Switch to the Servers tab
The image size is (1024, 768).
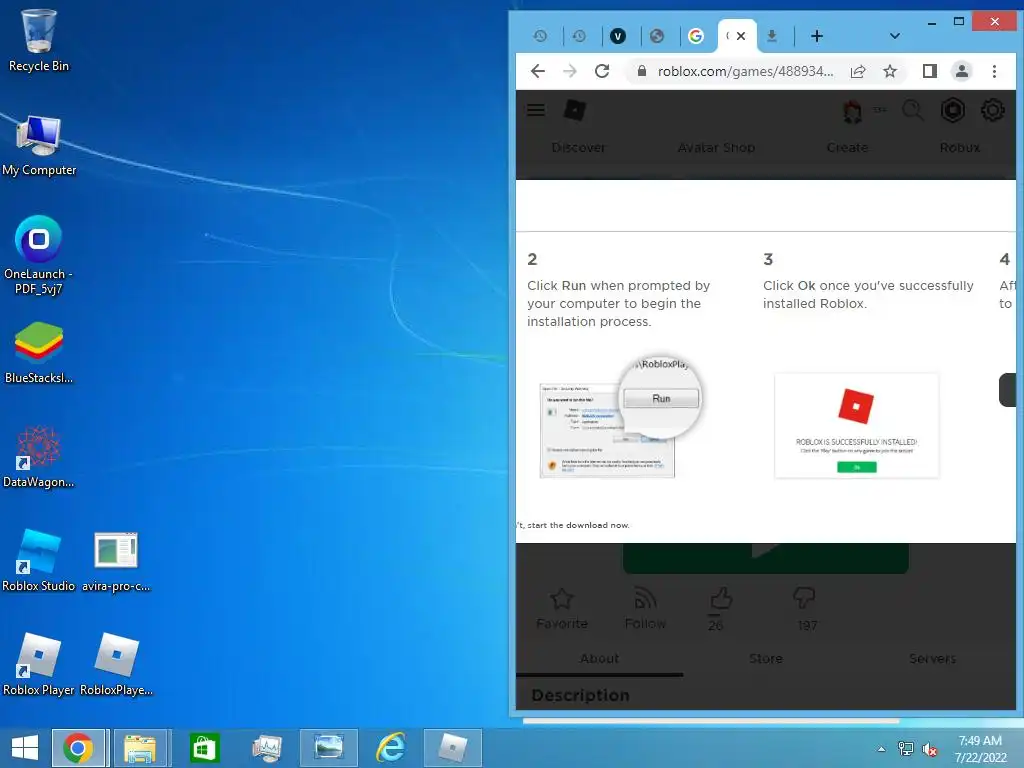[932, 658]
